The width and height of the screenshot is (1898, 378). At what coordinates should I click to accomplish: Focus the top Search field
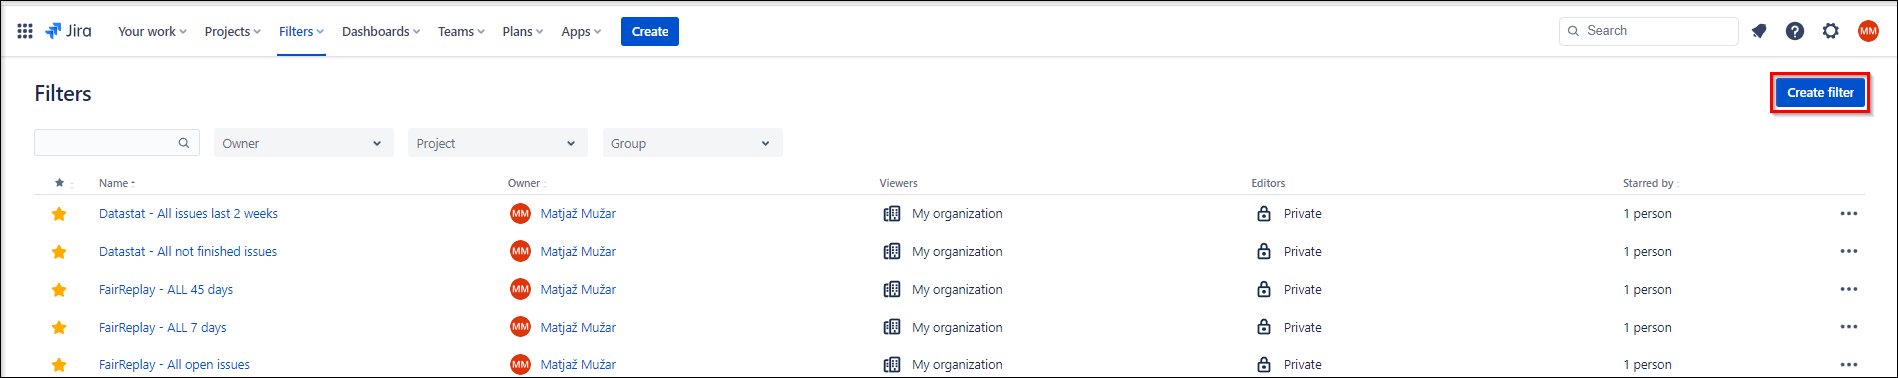(x=1649, y=31)
